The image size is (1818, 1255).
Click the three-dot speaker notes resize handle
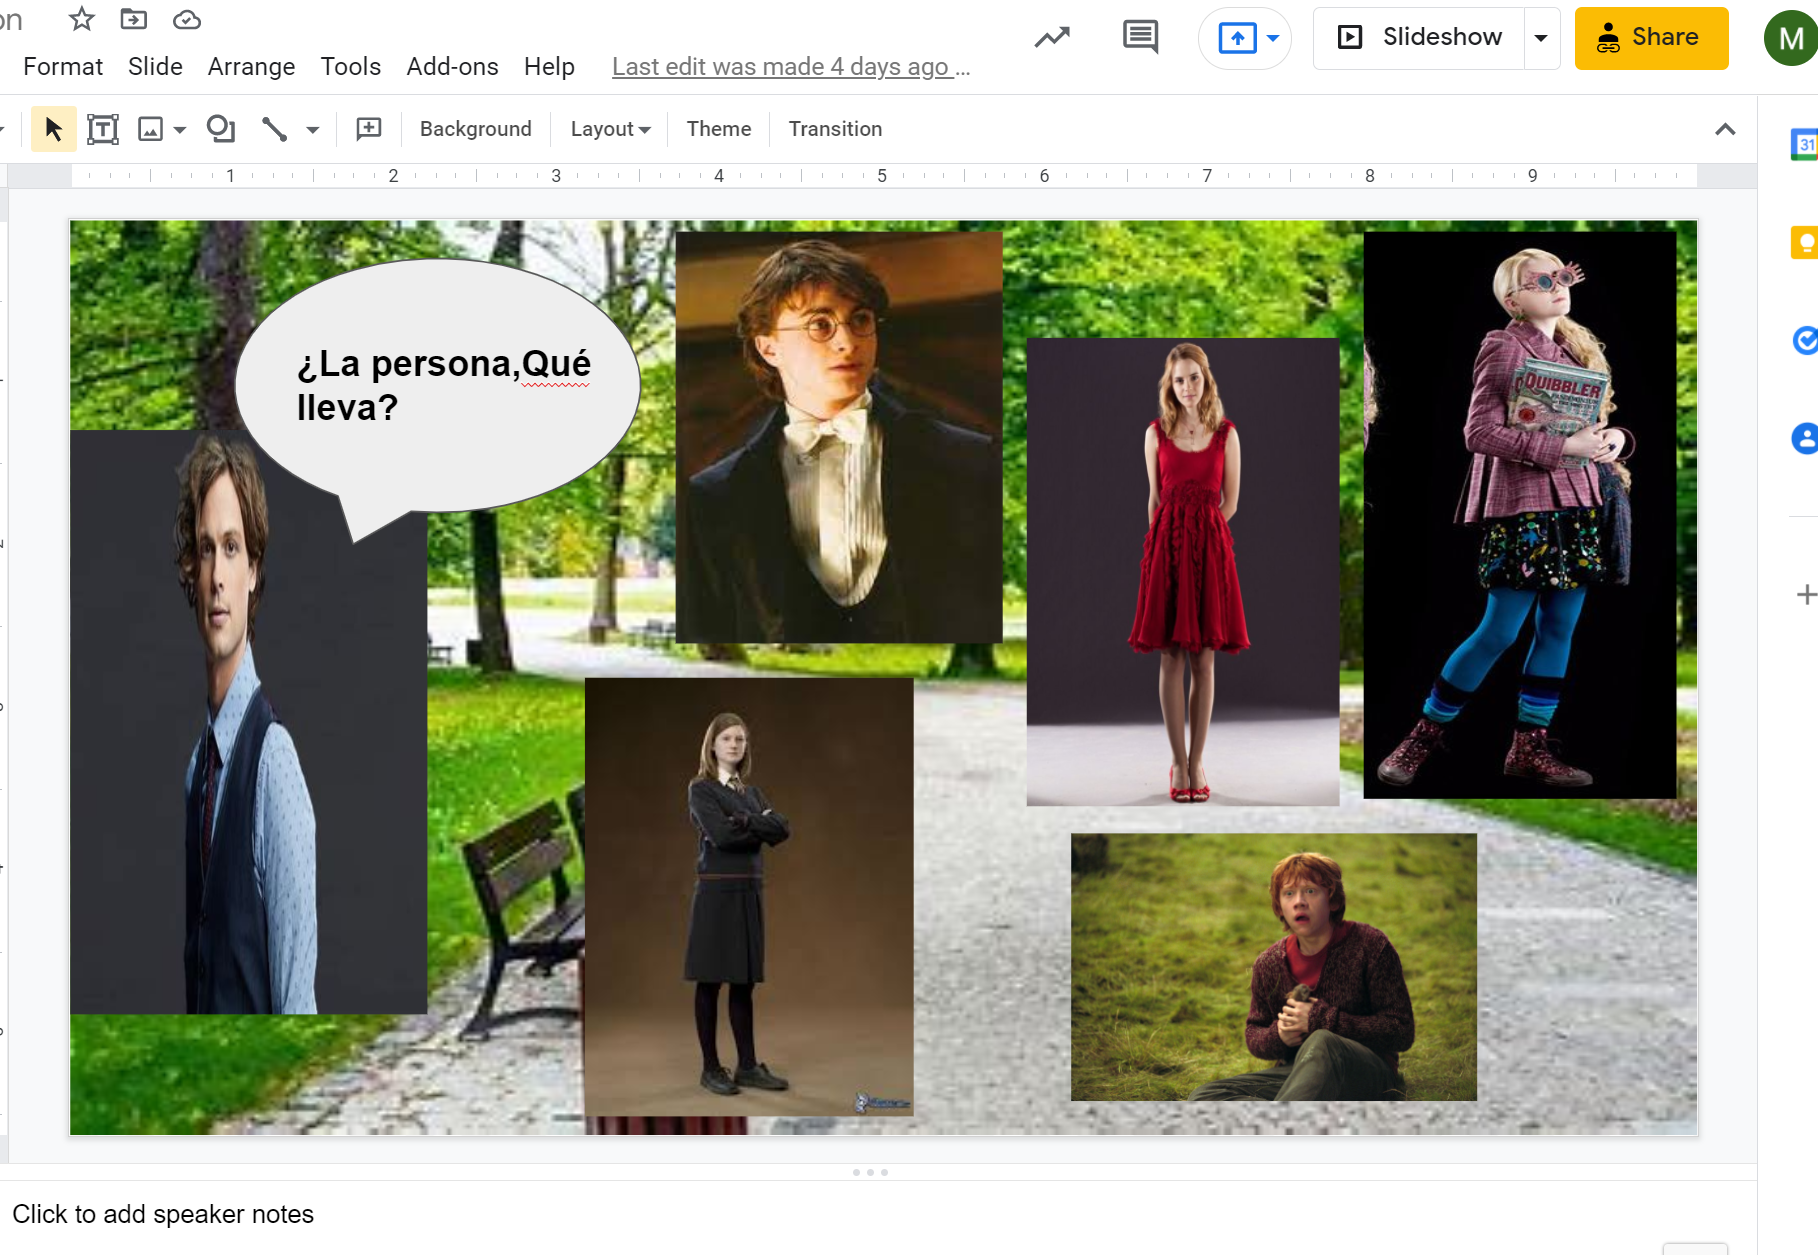coord(870,1172)
